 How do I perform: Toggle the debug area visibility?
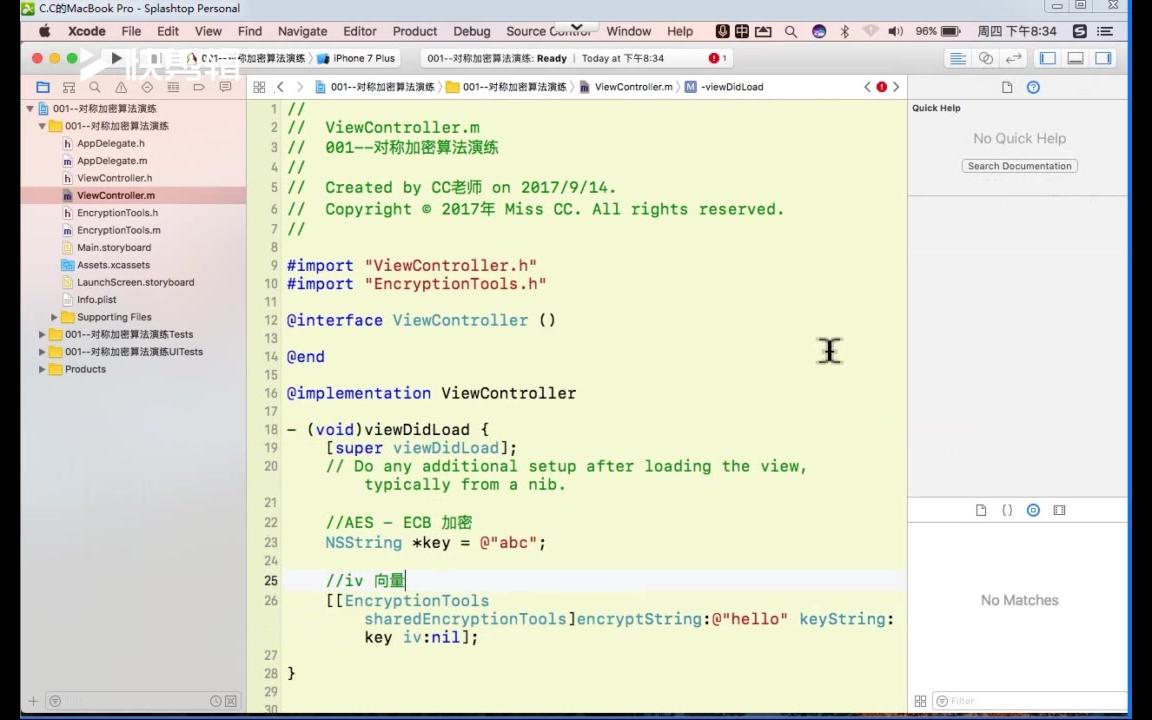click(x=1077, y=58)
